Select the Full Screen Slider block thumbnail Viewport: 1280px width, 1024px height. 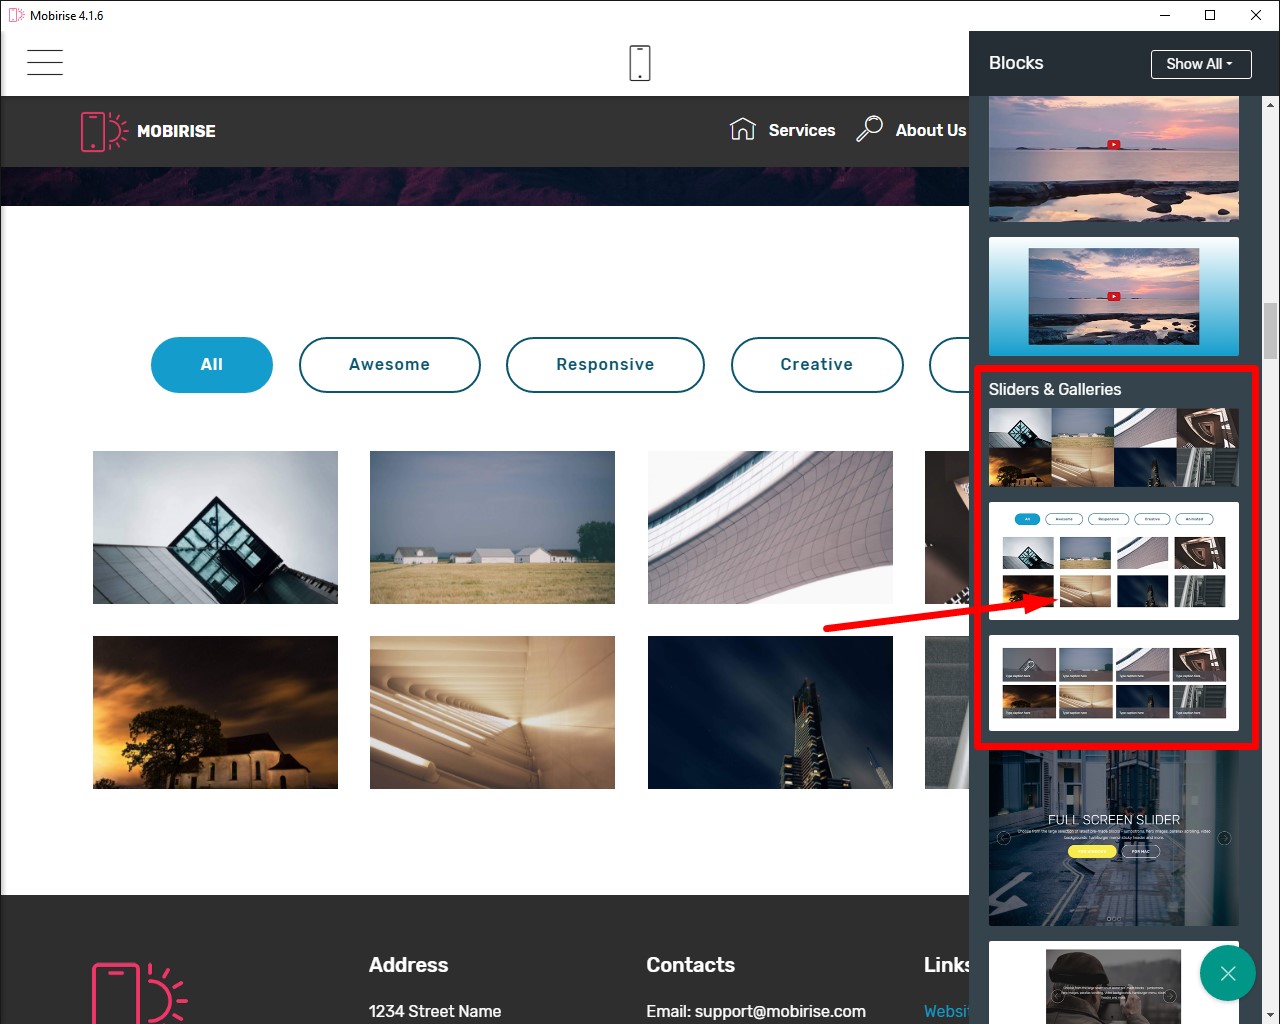(1113, 838)
